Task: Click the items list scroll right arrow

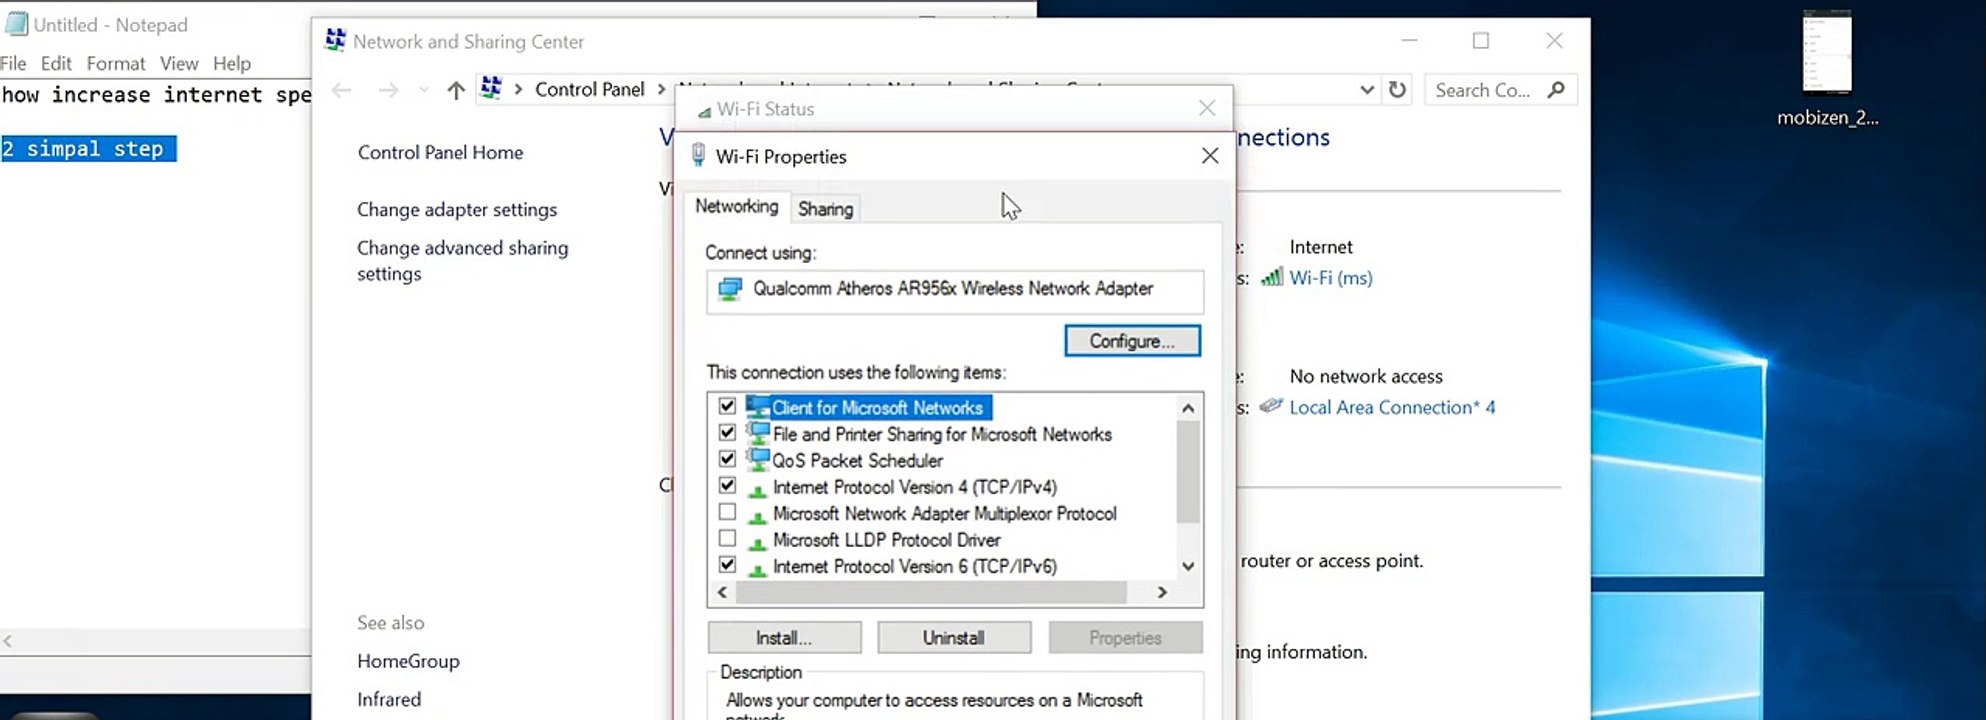Action: click(x=1162, y=592)
